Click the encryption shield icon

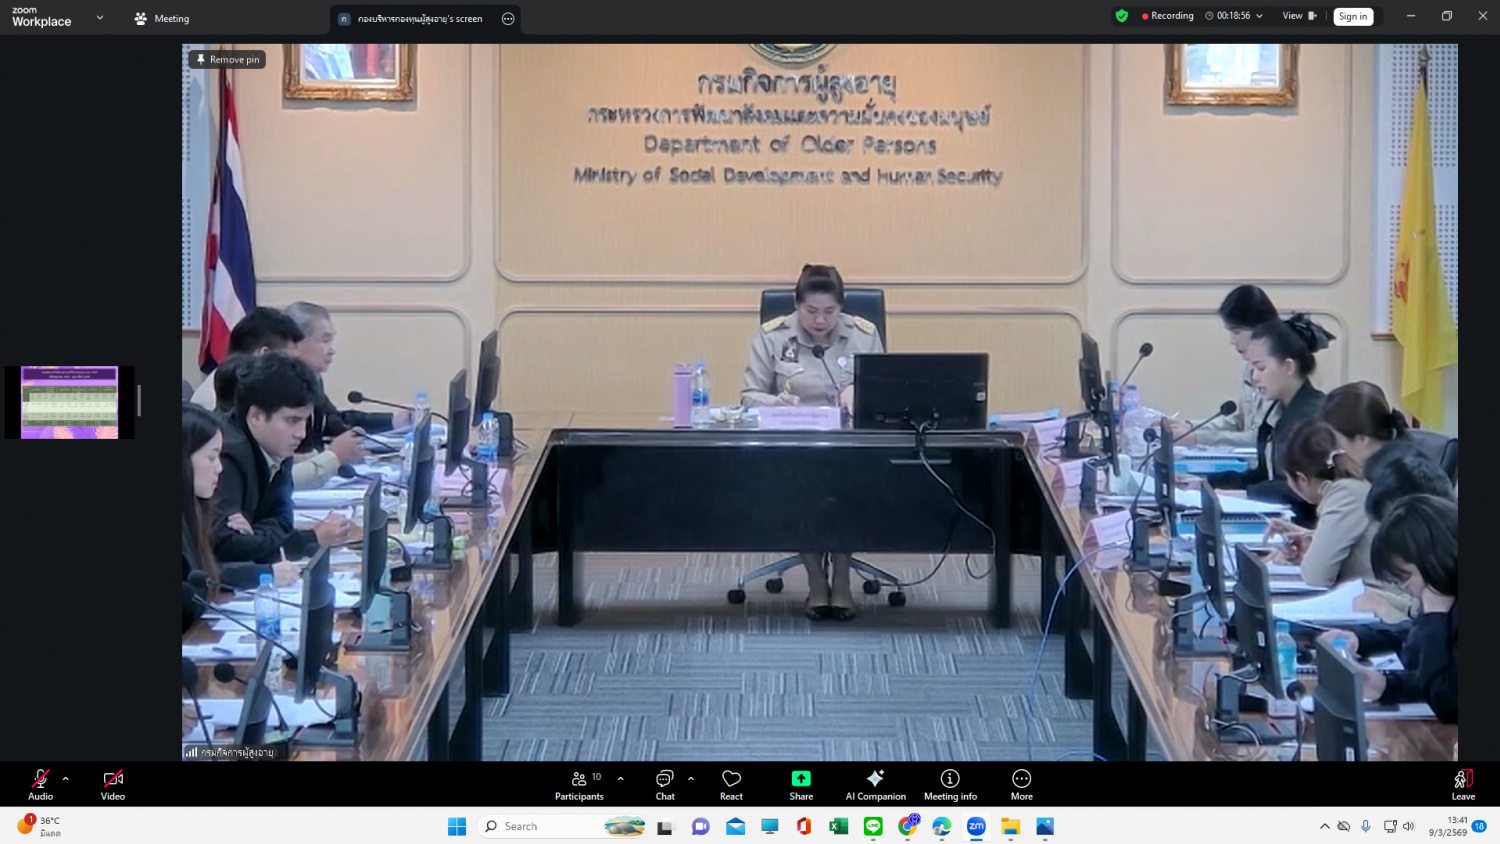tap(1122, 16)
